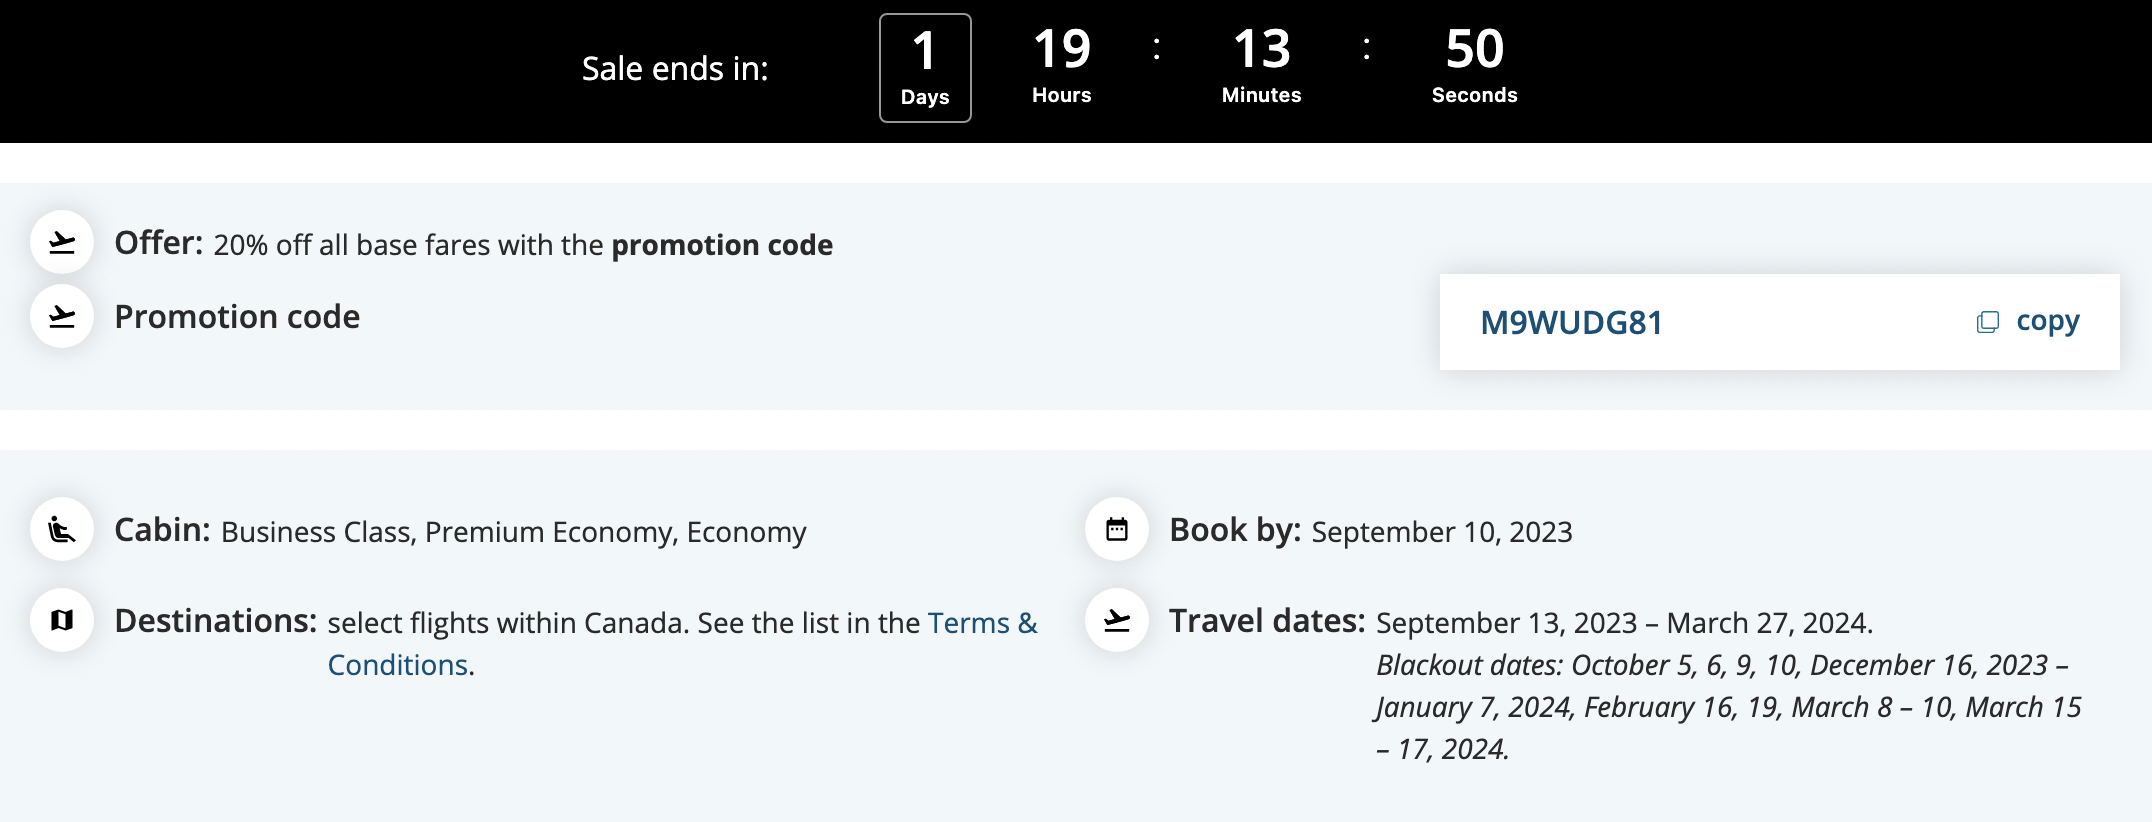Click the Hours value in countdown timer
This screenshot has height=822, width=2152.
[x=1062, y=47]
